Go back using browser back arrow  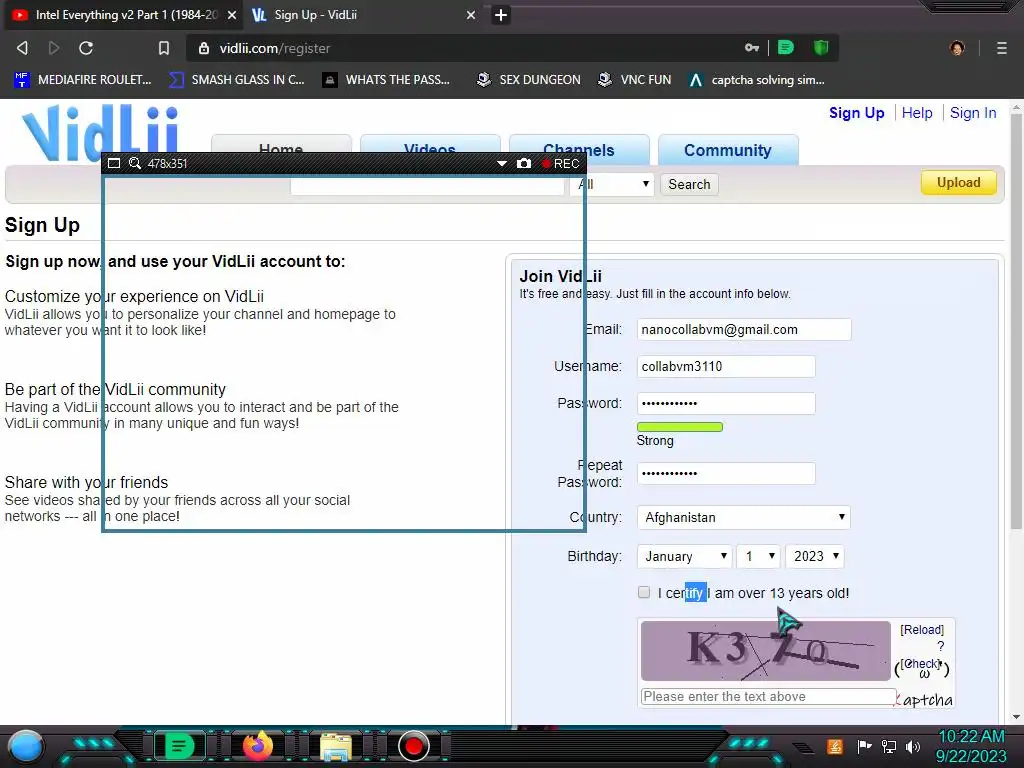22,48
